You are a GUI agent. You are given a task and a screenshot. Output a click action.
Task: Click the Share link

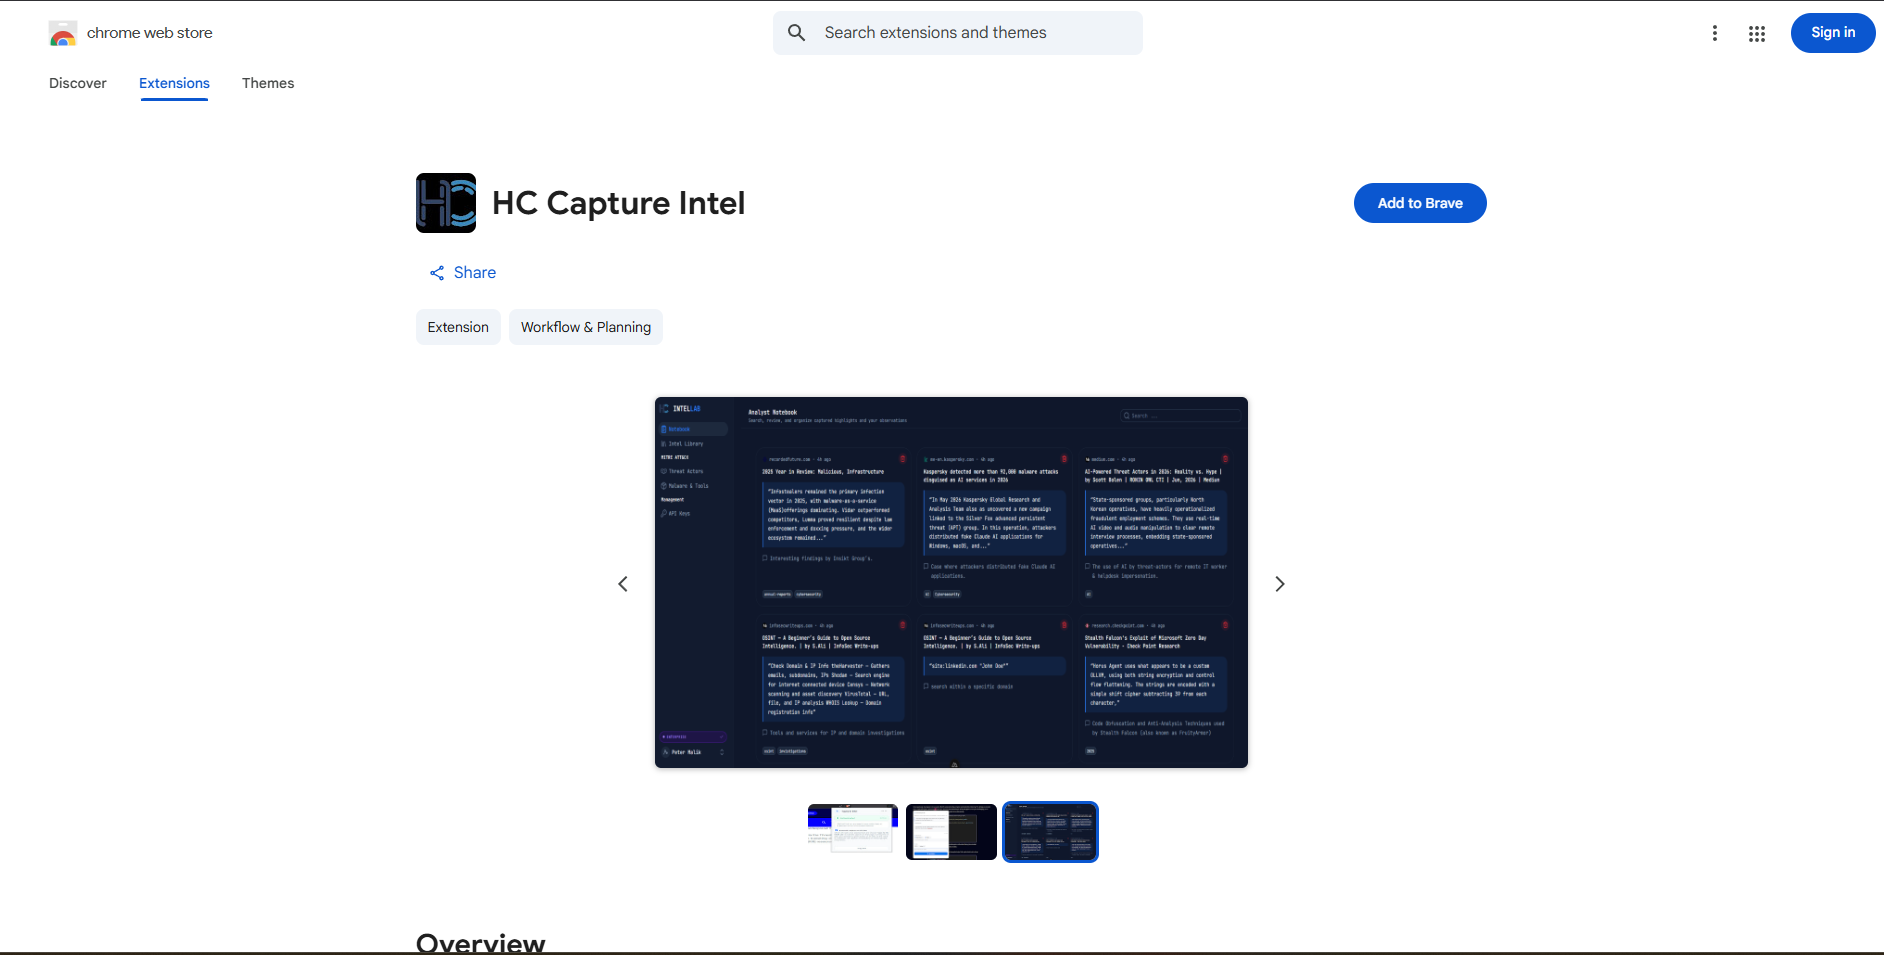(463, 273)
